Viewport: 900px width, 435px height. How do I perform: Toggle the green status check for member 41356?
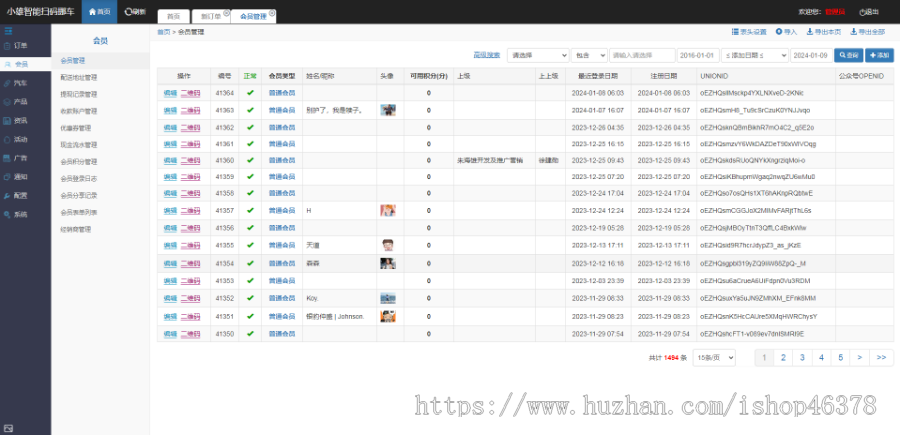click(x=250, y=228)
